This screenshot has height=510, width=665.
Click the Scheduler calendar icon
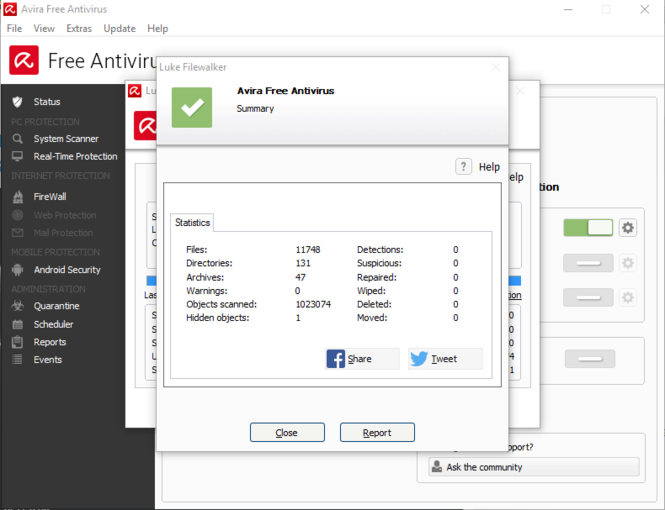click(x=17, y=324)
